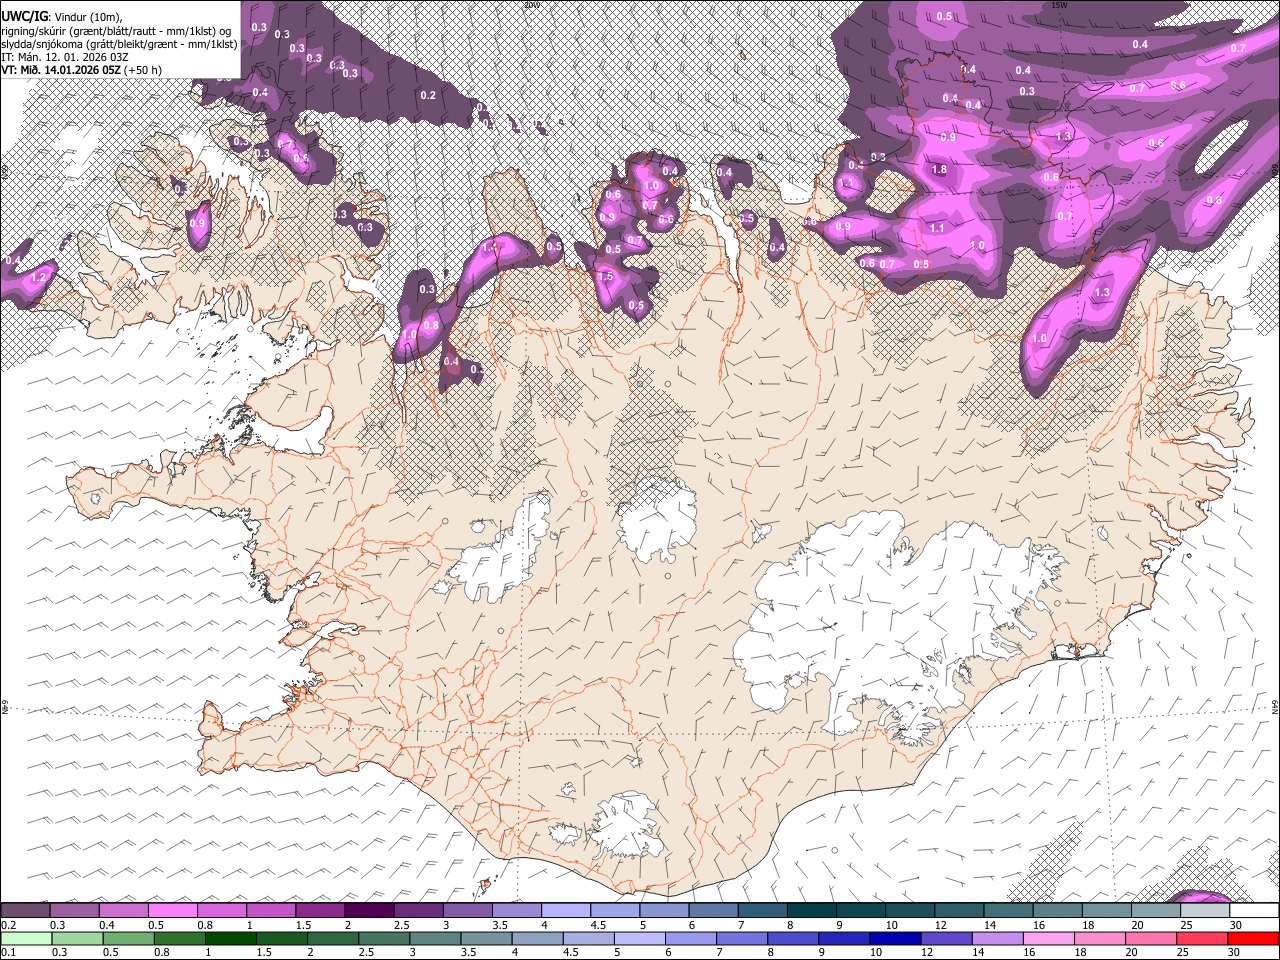The height and width of the screenshot is (960, 1280).
Task: Click the navy blue 10–12 rain legend swatch
Action: pyautogui.click(x=895, y=938)
